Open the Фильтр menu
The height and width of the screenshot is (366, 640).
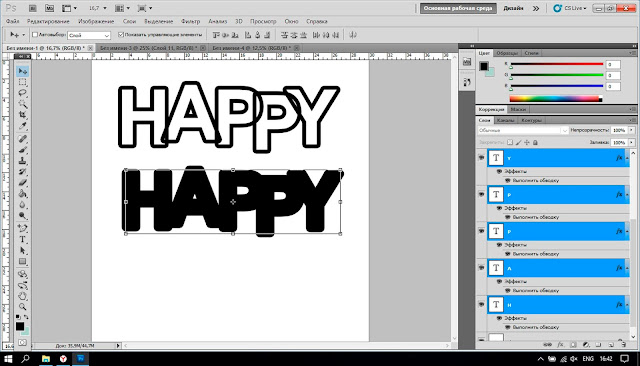191,21
